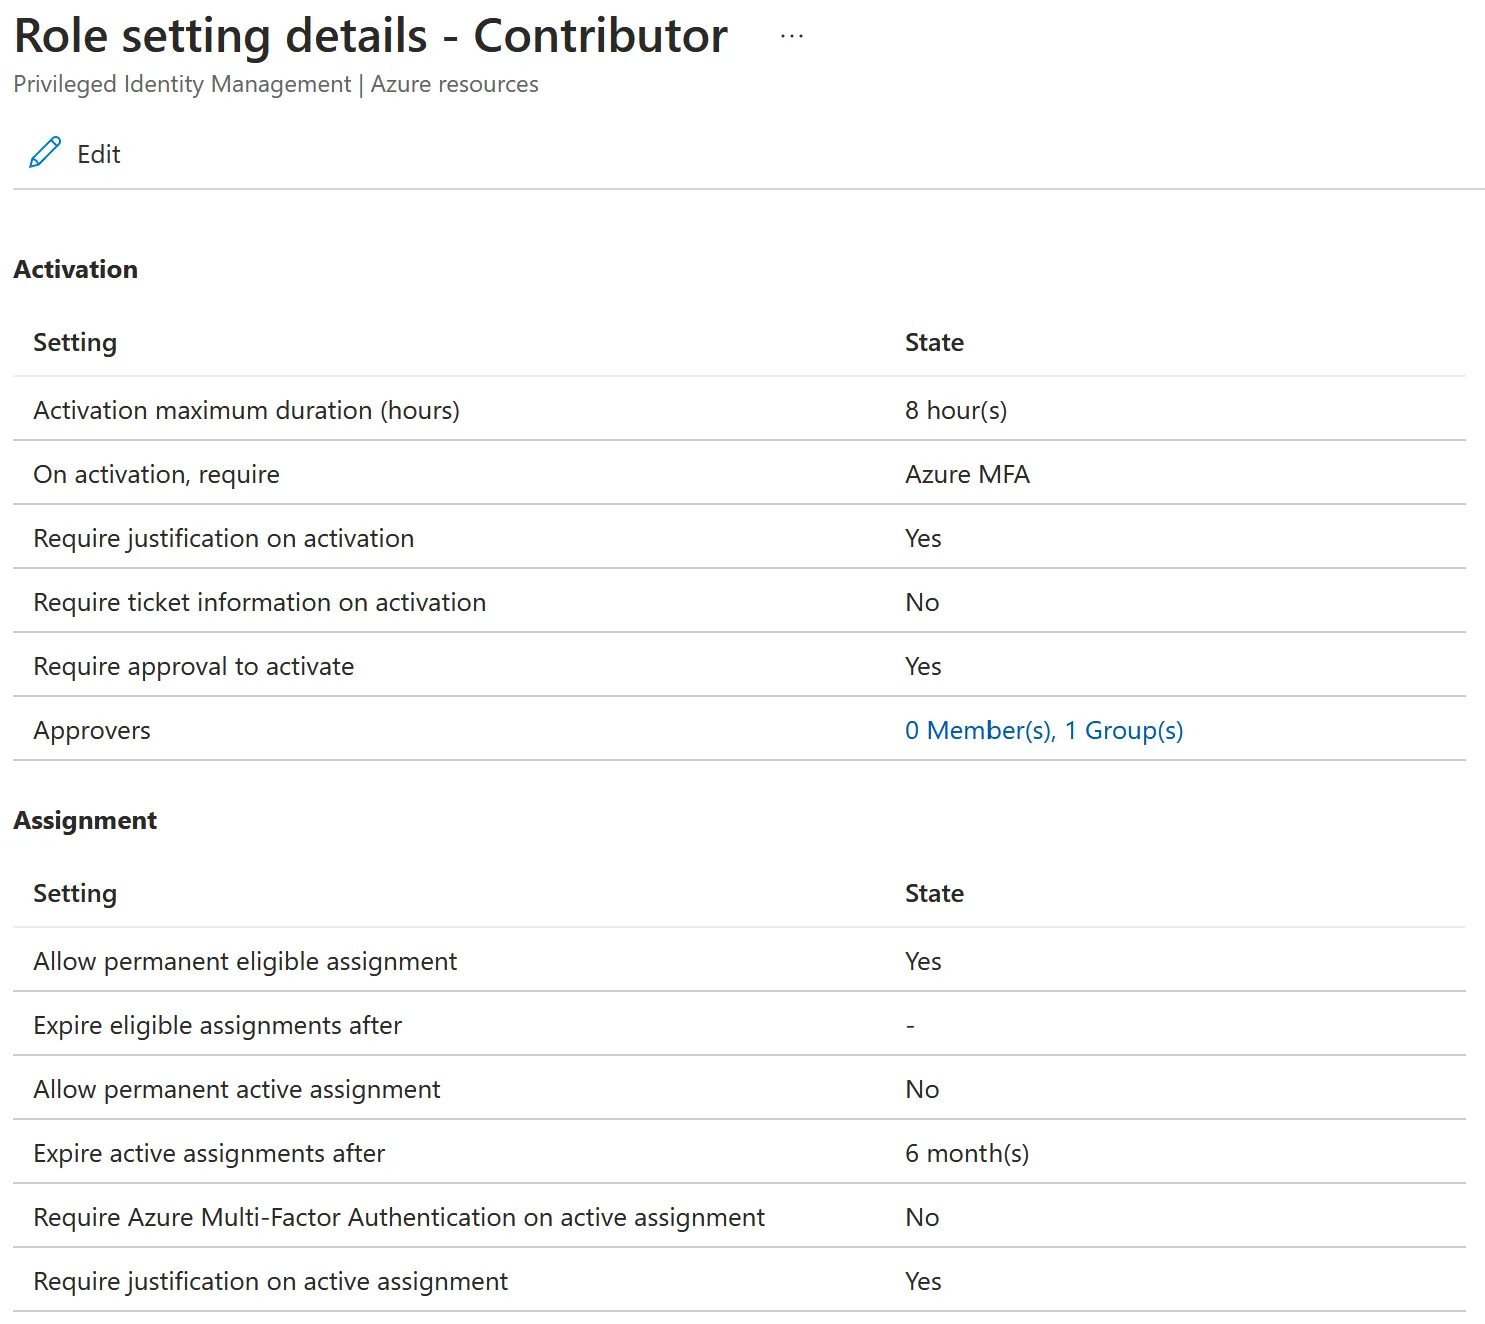Select the Require approval to activate row

pyautogui.click(x=193, y=667)
